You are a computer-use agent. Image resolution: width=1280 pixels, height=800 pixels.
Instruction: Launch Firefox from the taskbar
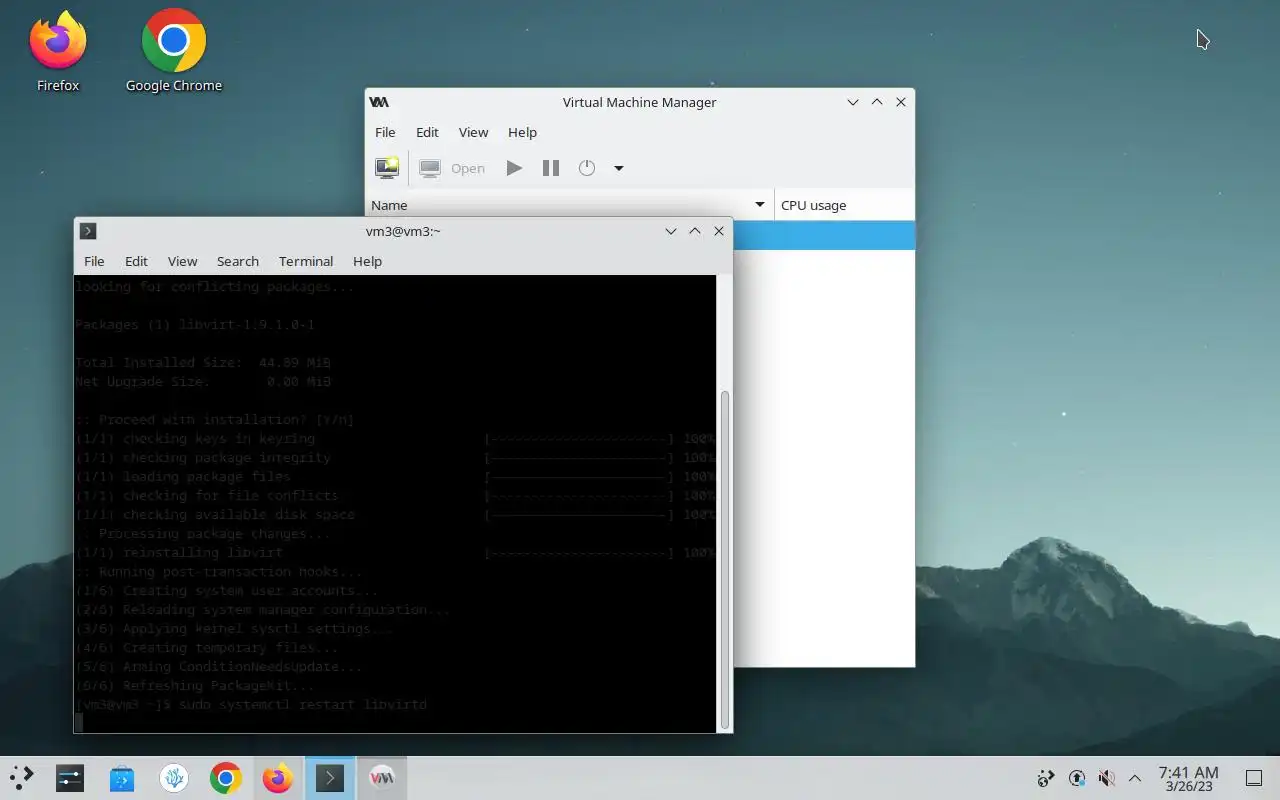(278, 777)
